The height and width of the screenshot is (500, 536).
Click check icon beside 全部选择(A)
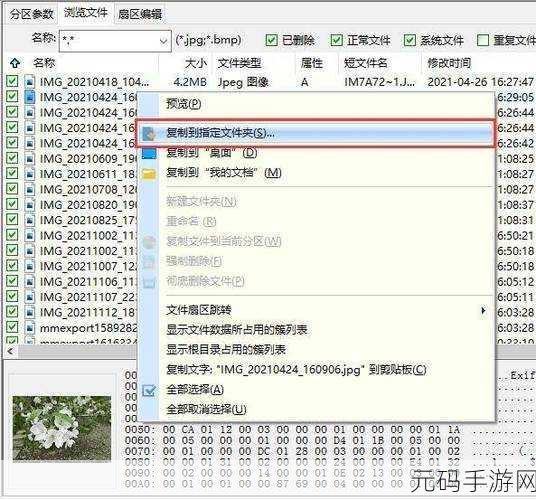pyautogui.click(x=149, y=390)
